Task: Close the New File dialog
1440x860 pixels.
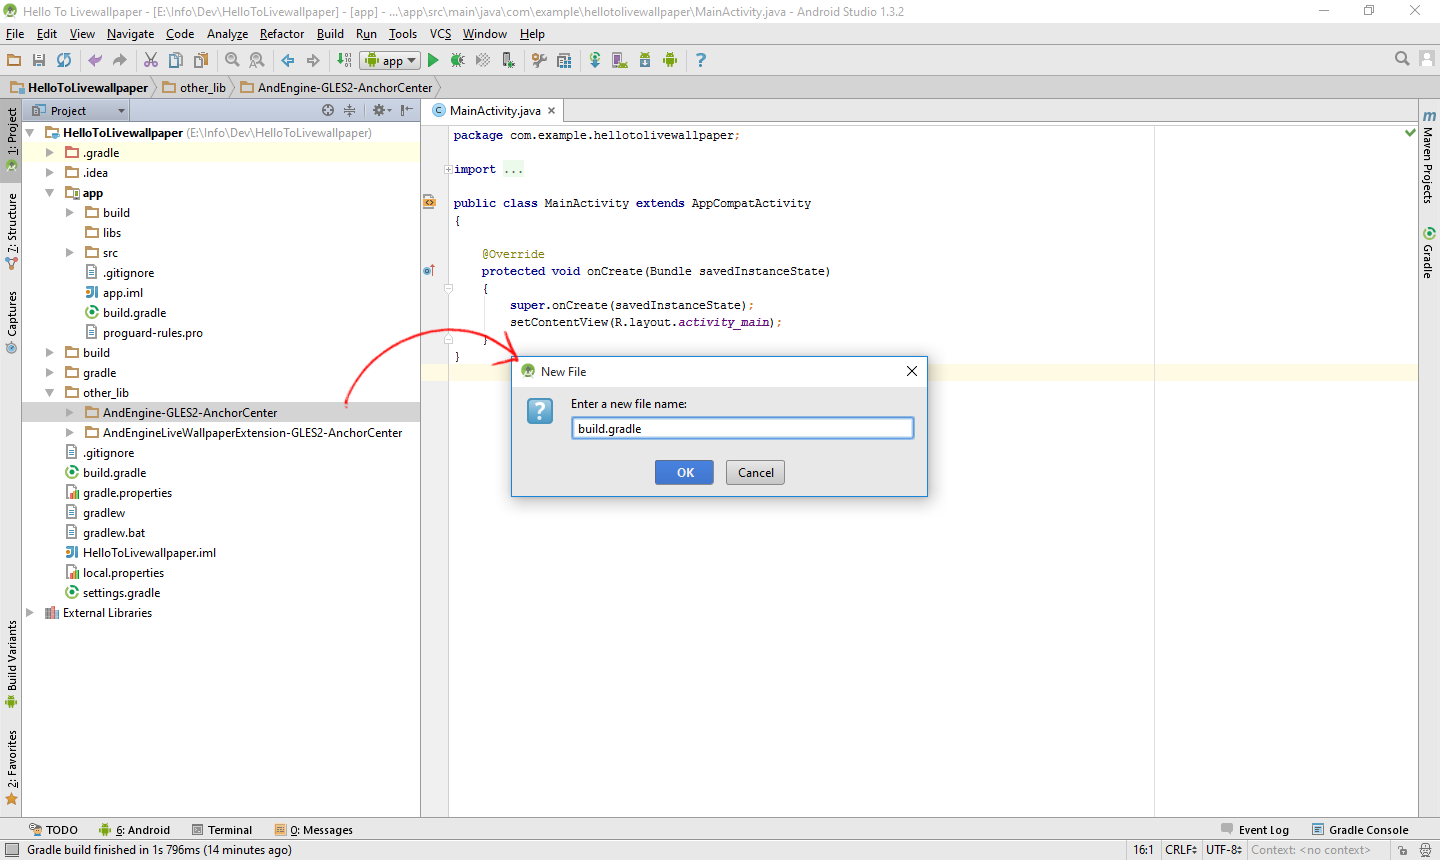Action: point(912,371)
